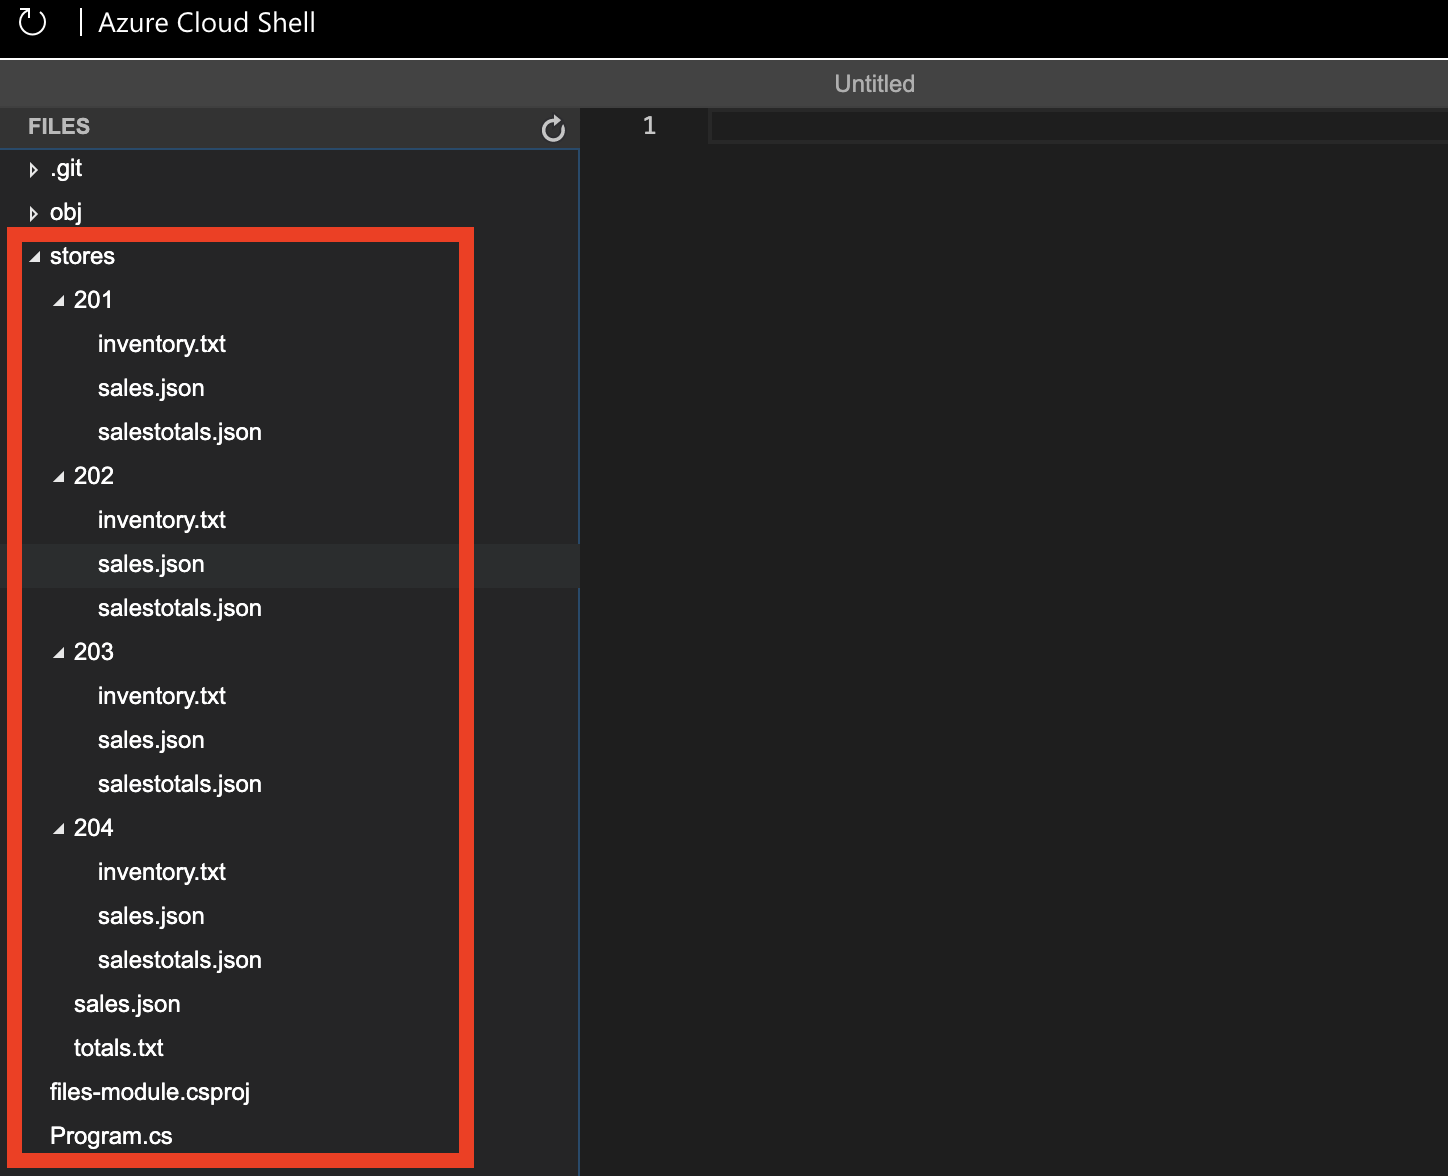Collapse the 201 folder arrow
1448x1176 pixels.
pos(59,301)
